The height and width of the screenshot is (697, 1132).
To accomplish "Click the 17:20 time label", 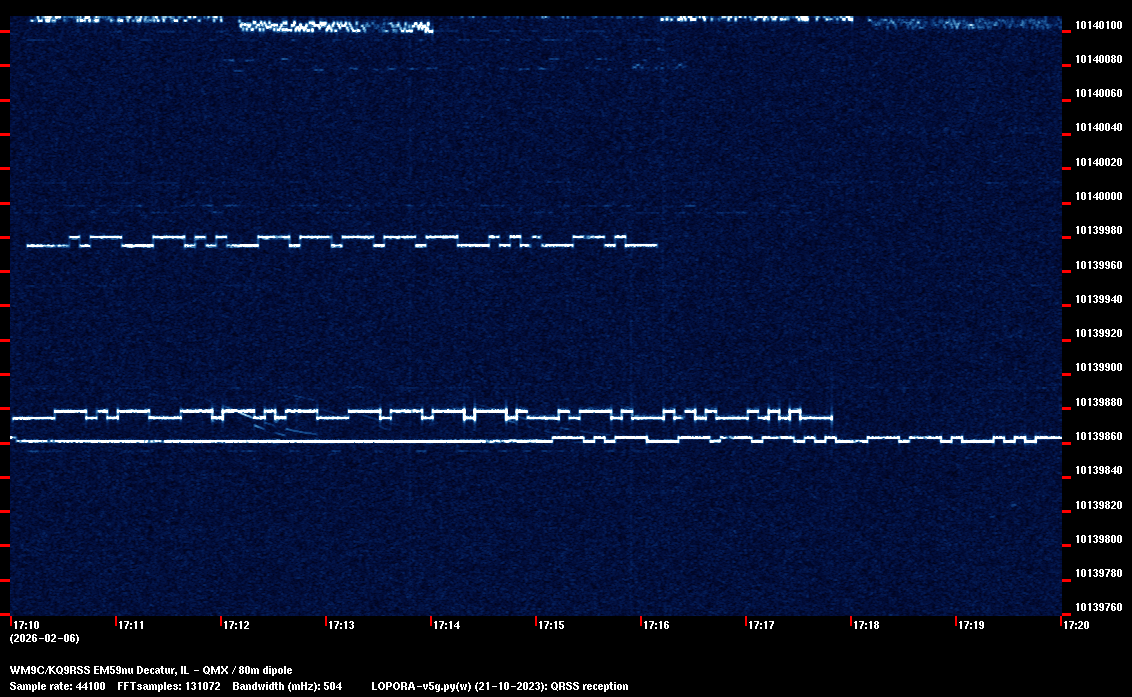I will click(1076, 625).
